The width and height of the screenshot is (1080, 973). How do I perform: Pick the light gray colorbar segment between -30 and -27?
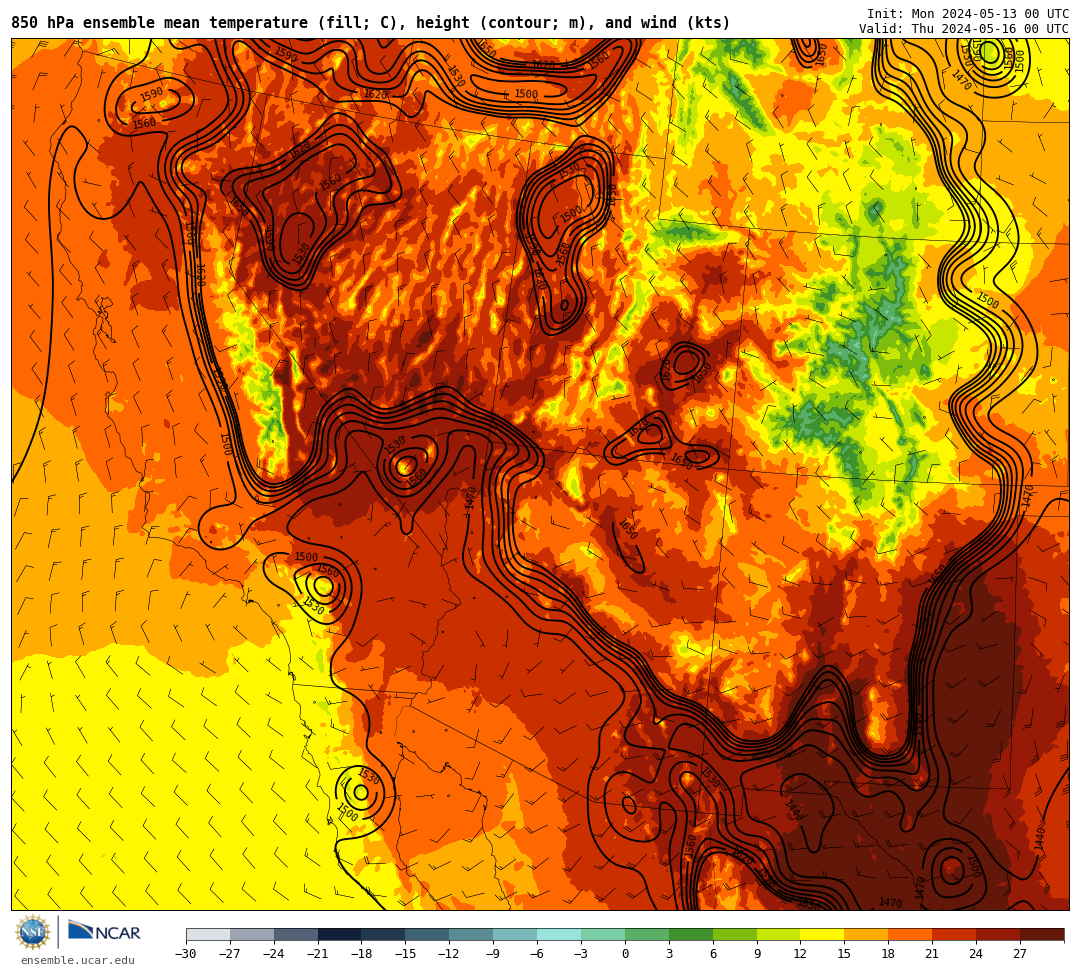click(208, 934)
